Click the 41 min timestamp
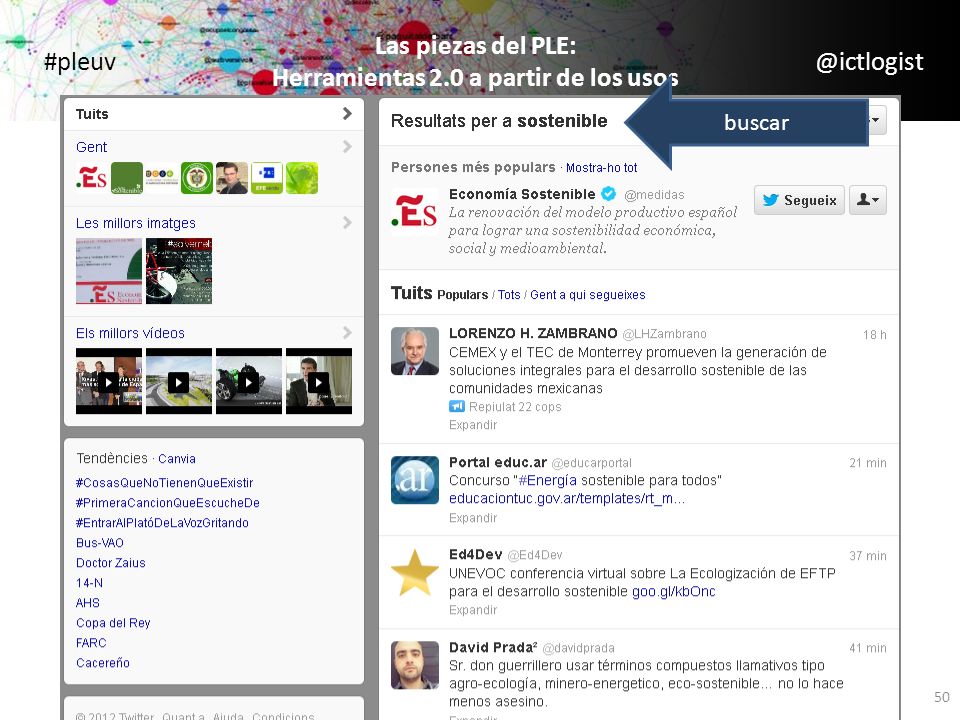Image resolution: width=960 pixels, height=720 pixels. coord(868,648)
